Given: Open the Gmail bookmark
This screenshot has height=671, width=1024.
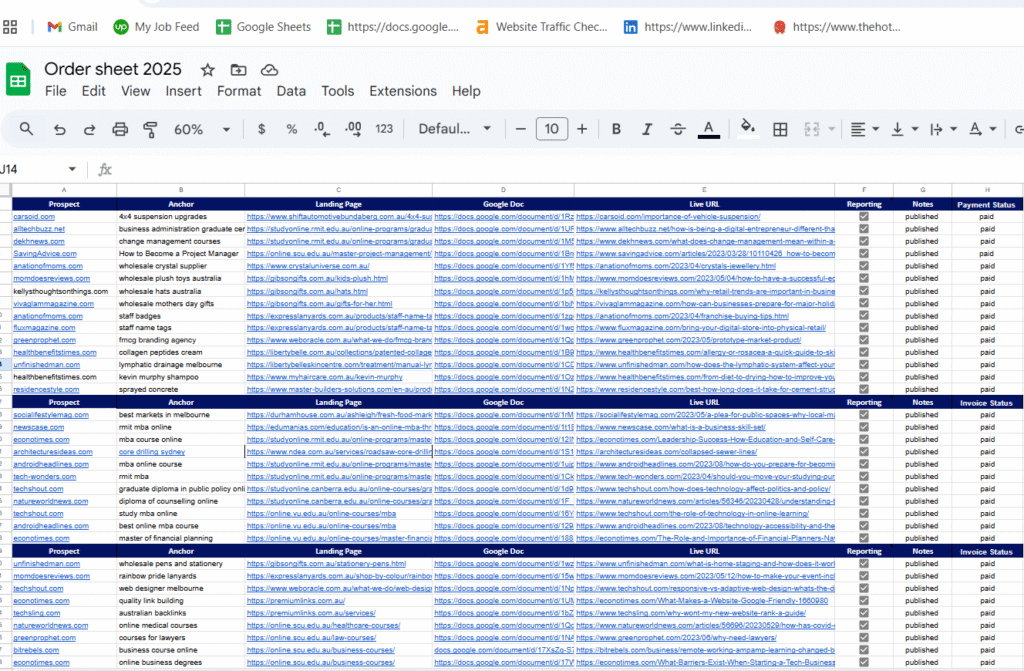Looking at the screenshot, I should pyautogui.click(x=72, y=27).
